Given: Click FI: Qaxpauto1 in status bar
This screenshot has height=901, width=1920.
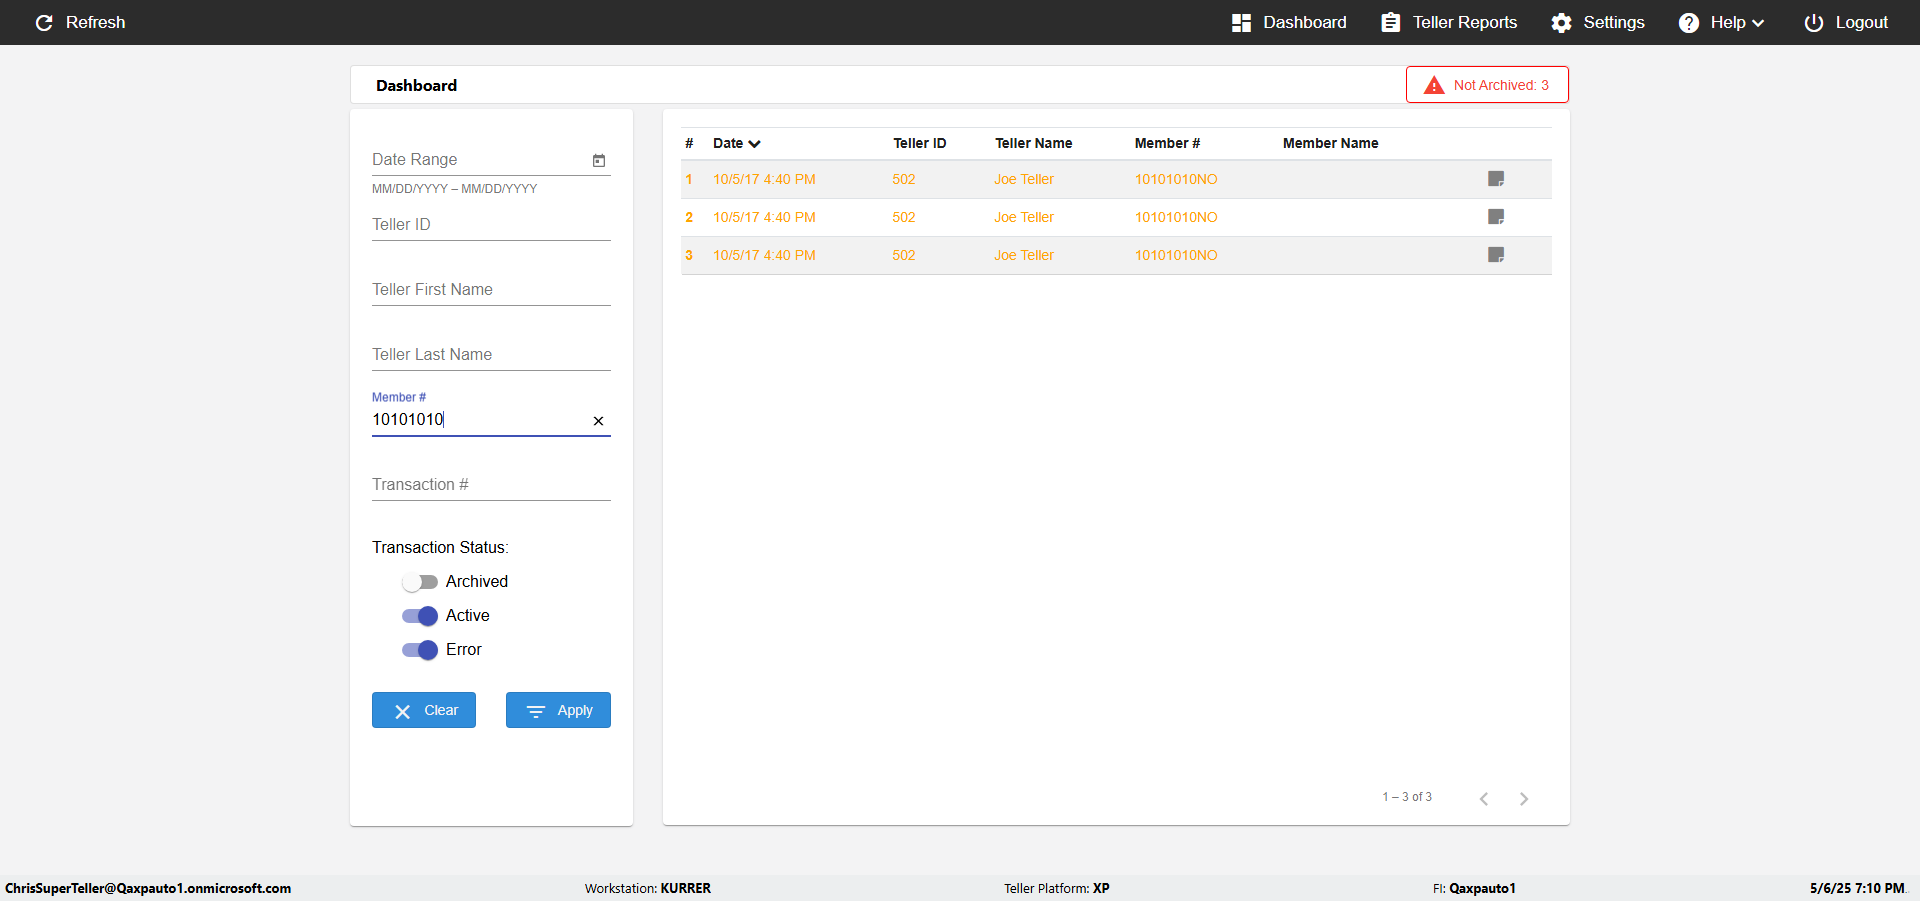Looking at the screenshot, I should tap(1474, 888).
